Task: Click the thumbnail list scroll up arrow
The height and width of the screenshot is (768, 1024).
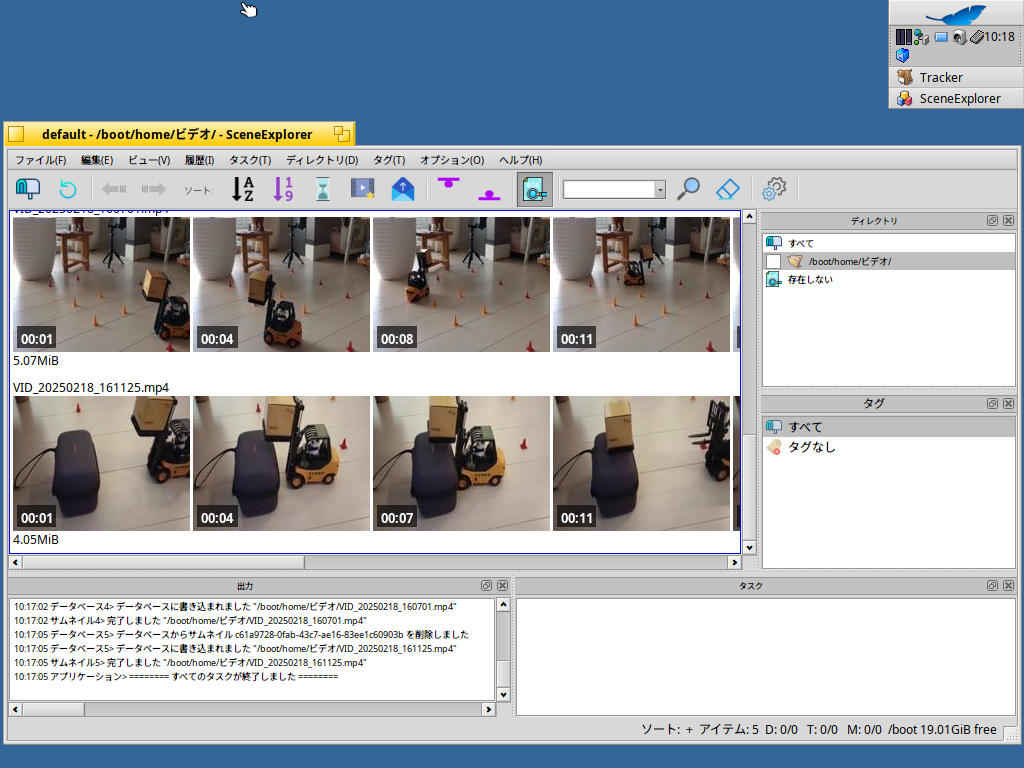Action: (x=749, y=216)
